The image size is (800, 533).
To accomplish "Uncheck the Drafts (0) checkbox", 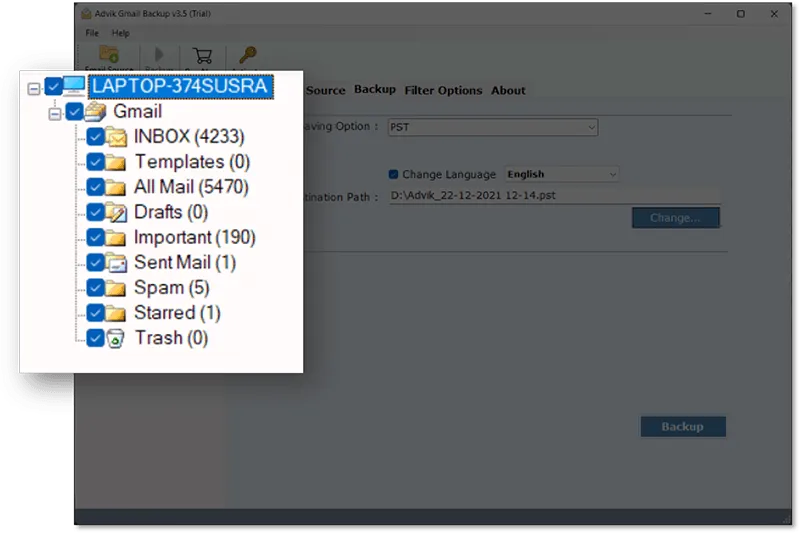I will 95,212.
